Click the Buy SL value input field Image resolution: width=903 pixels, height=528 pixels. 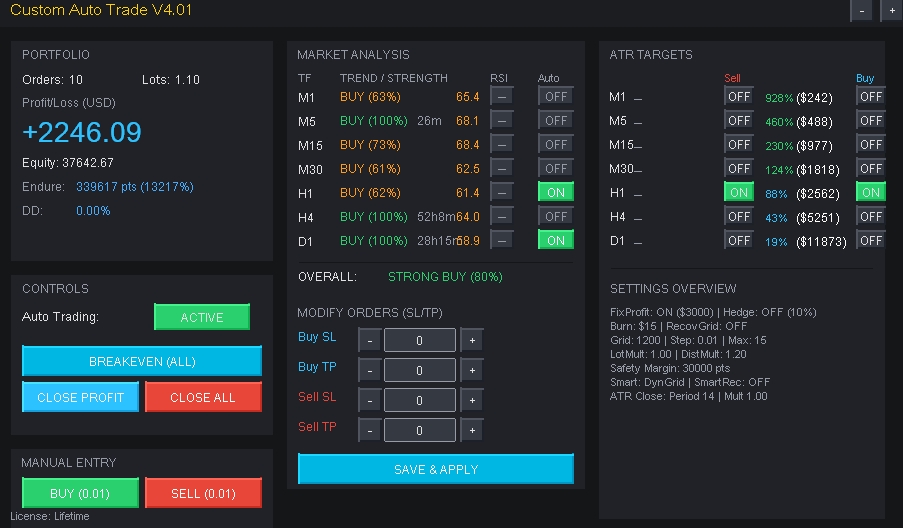(x=420, y=340)
